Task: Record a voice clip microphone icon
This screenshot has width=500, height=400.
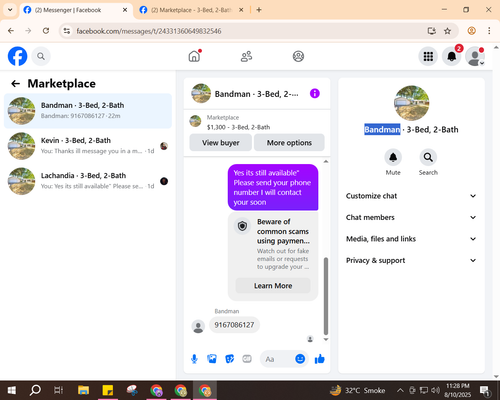Action: coord(194,359)
